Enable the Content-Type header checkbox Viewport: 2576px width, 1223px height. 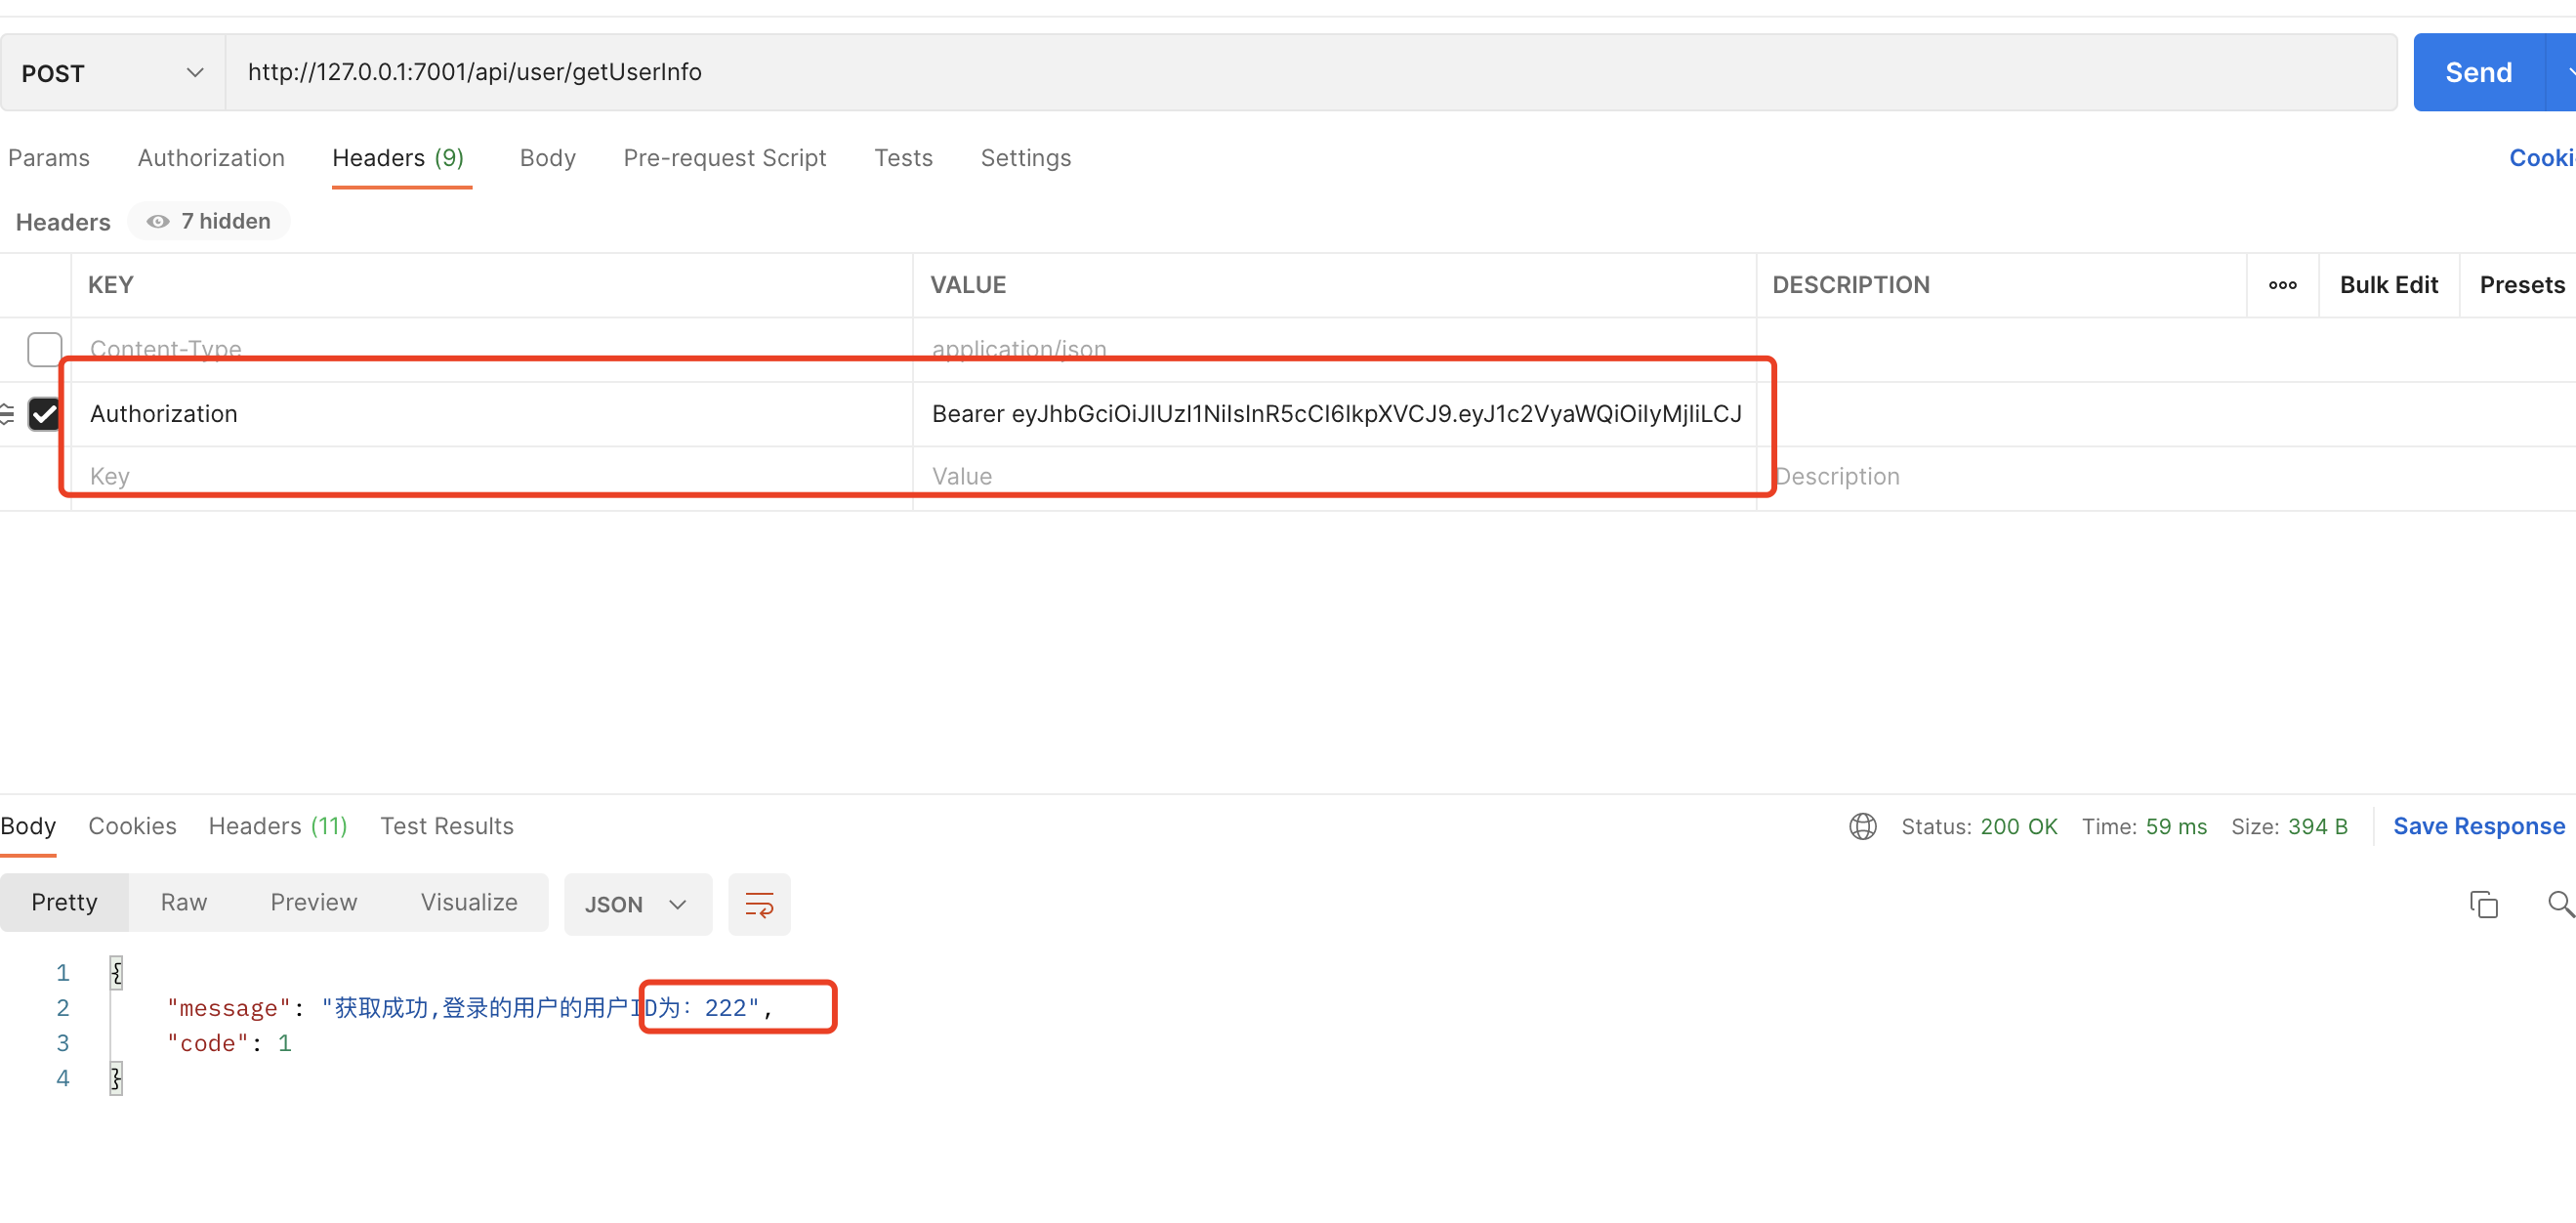[44, 349]
